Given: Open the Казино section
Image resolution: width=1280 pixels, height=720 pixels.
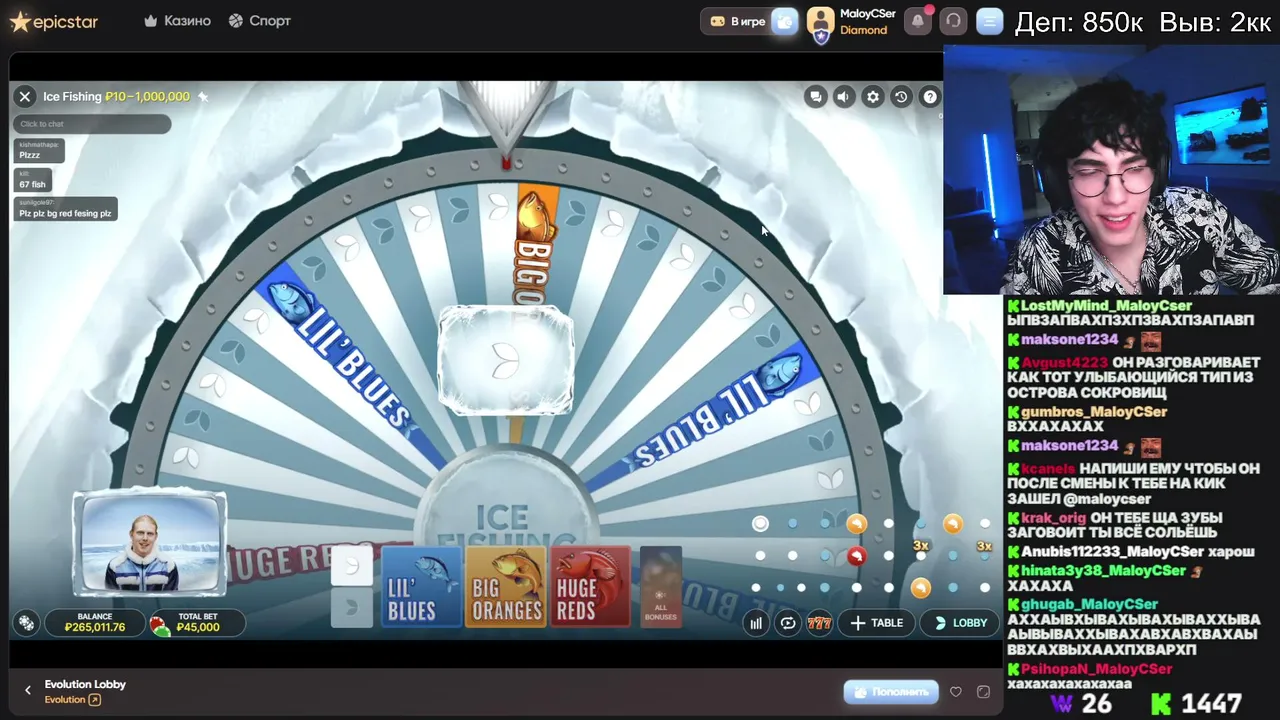Looking at the screenshot, I should pyautogui.click(x=177, y=21).
